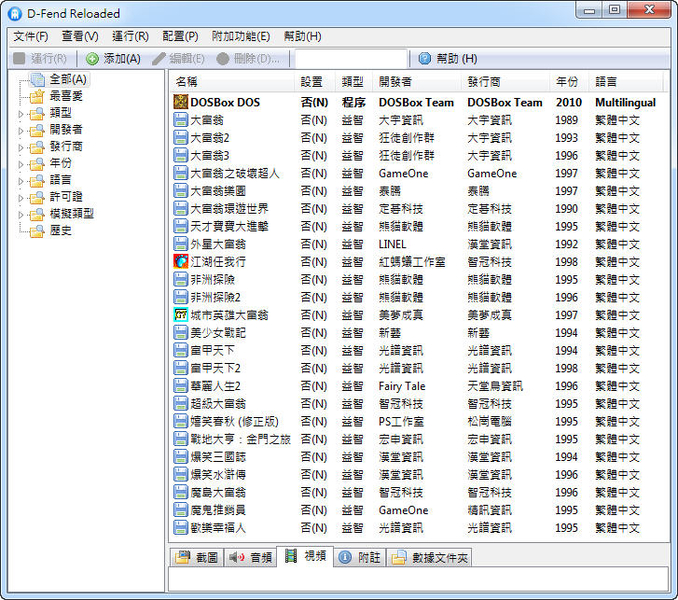This screenshot has width=678, height=600.
Task: Click the film strip icon on 視頻 tab
Action: tap(291, 555)
